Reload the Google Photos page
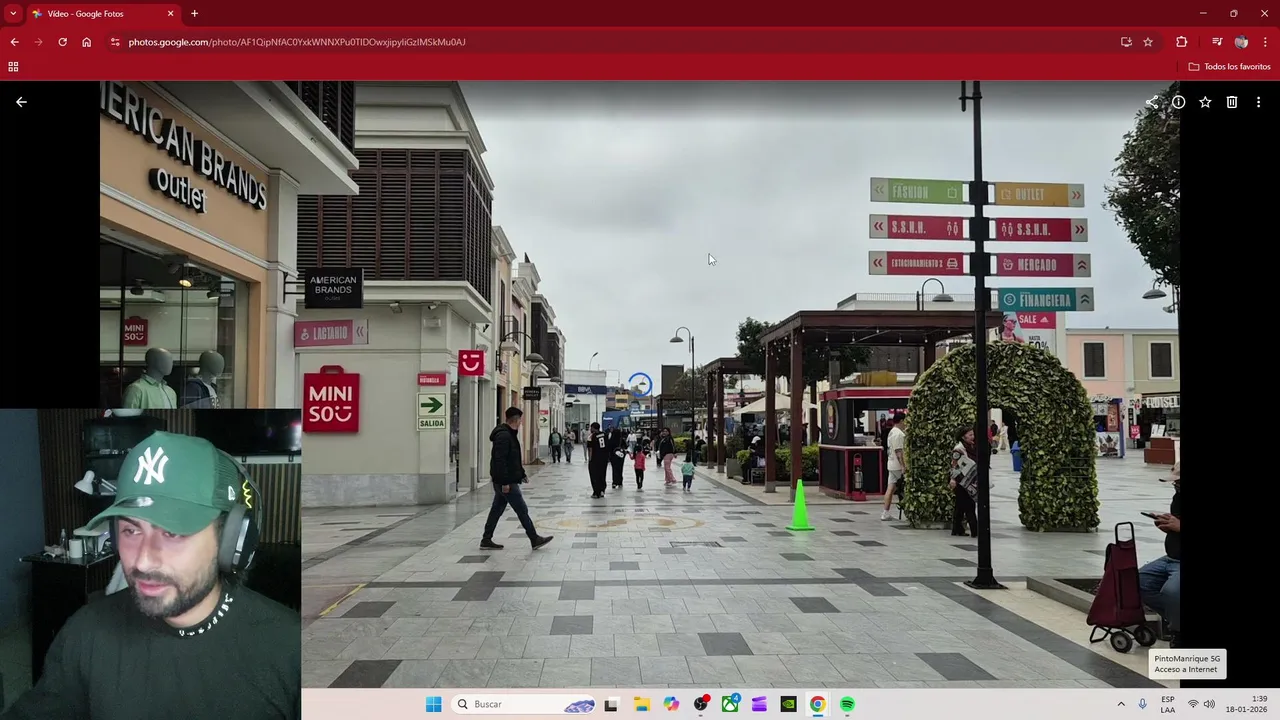 pyautogui.click(x=63, y=42)
